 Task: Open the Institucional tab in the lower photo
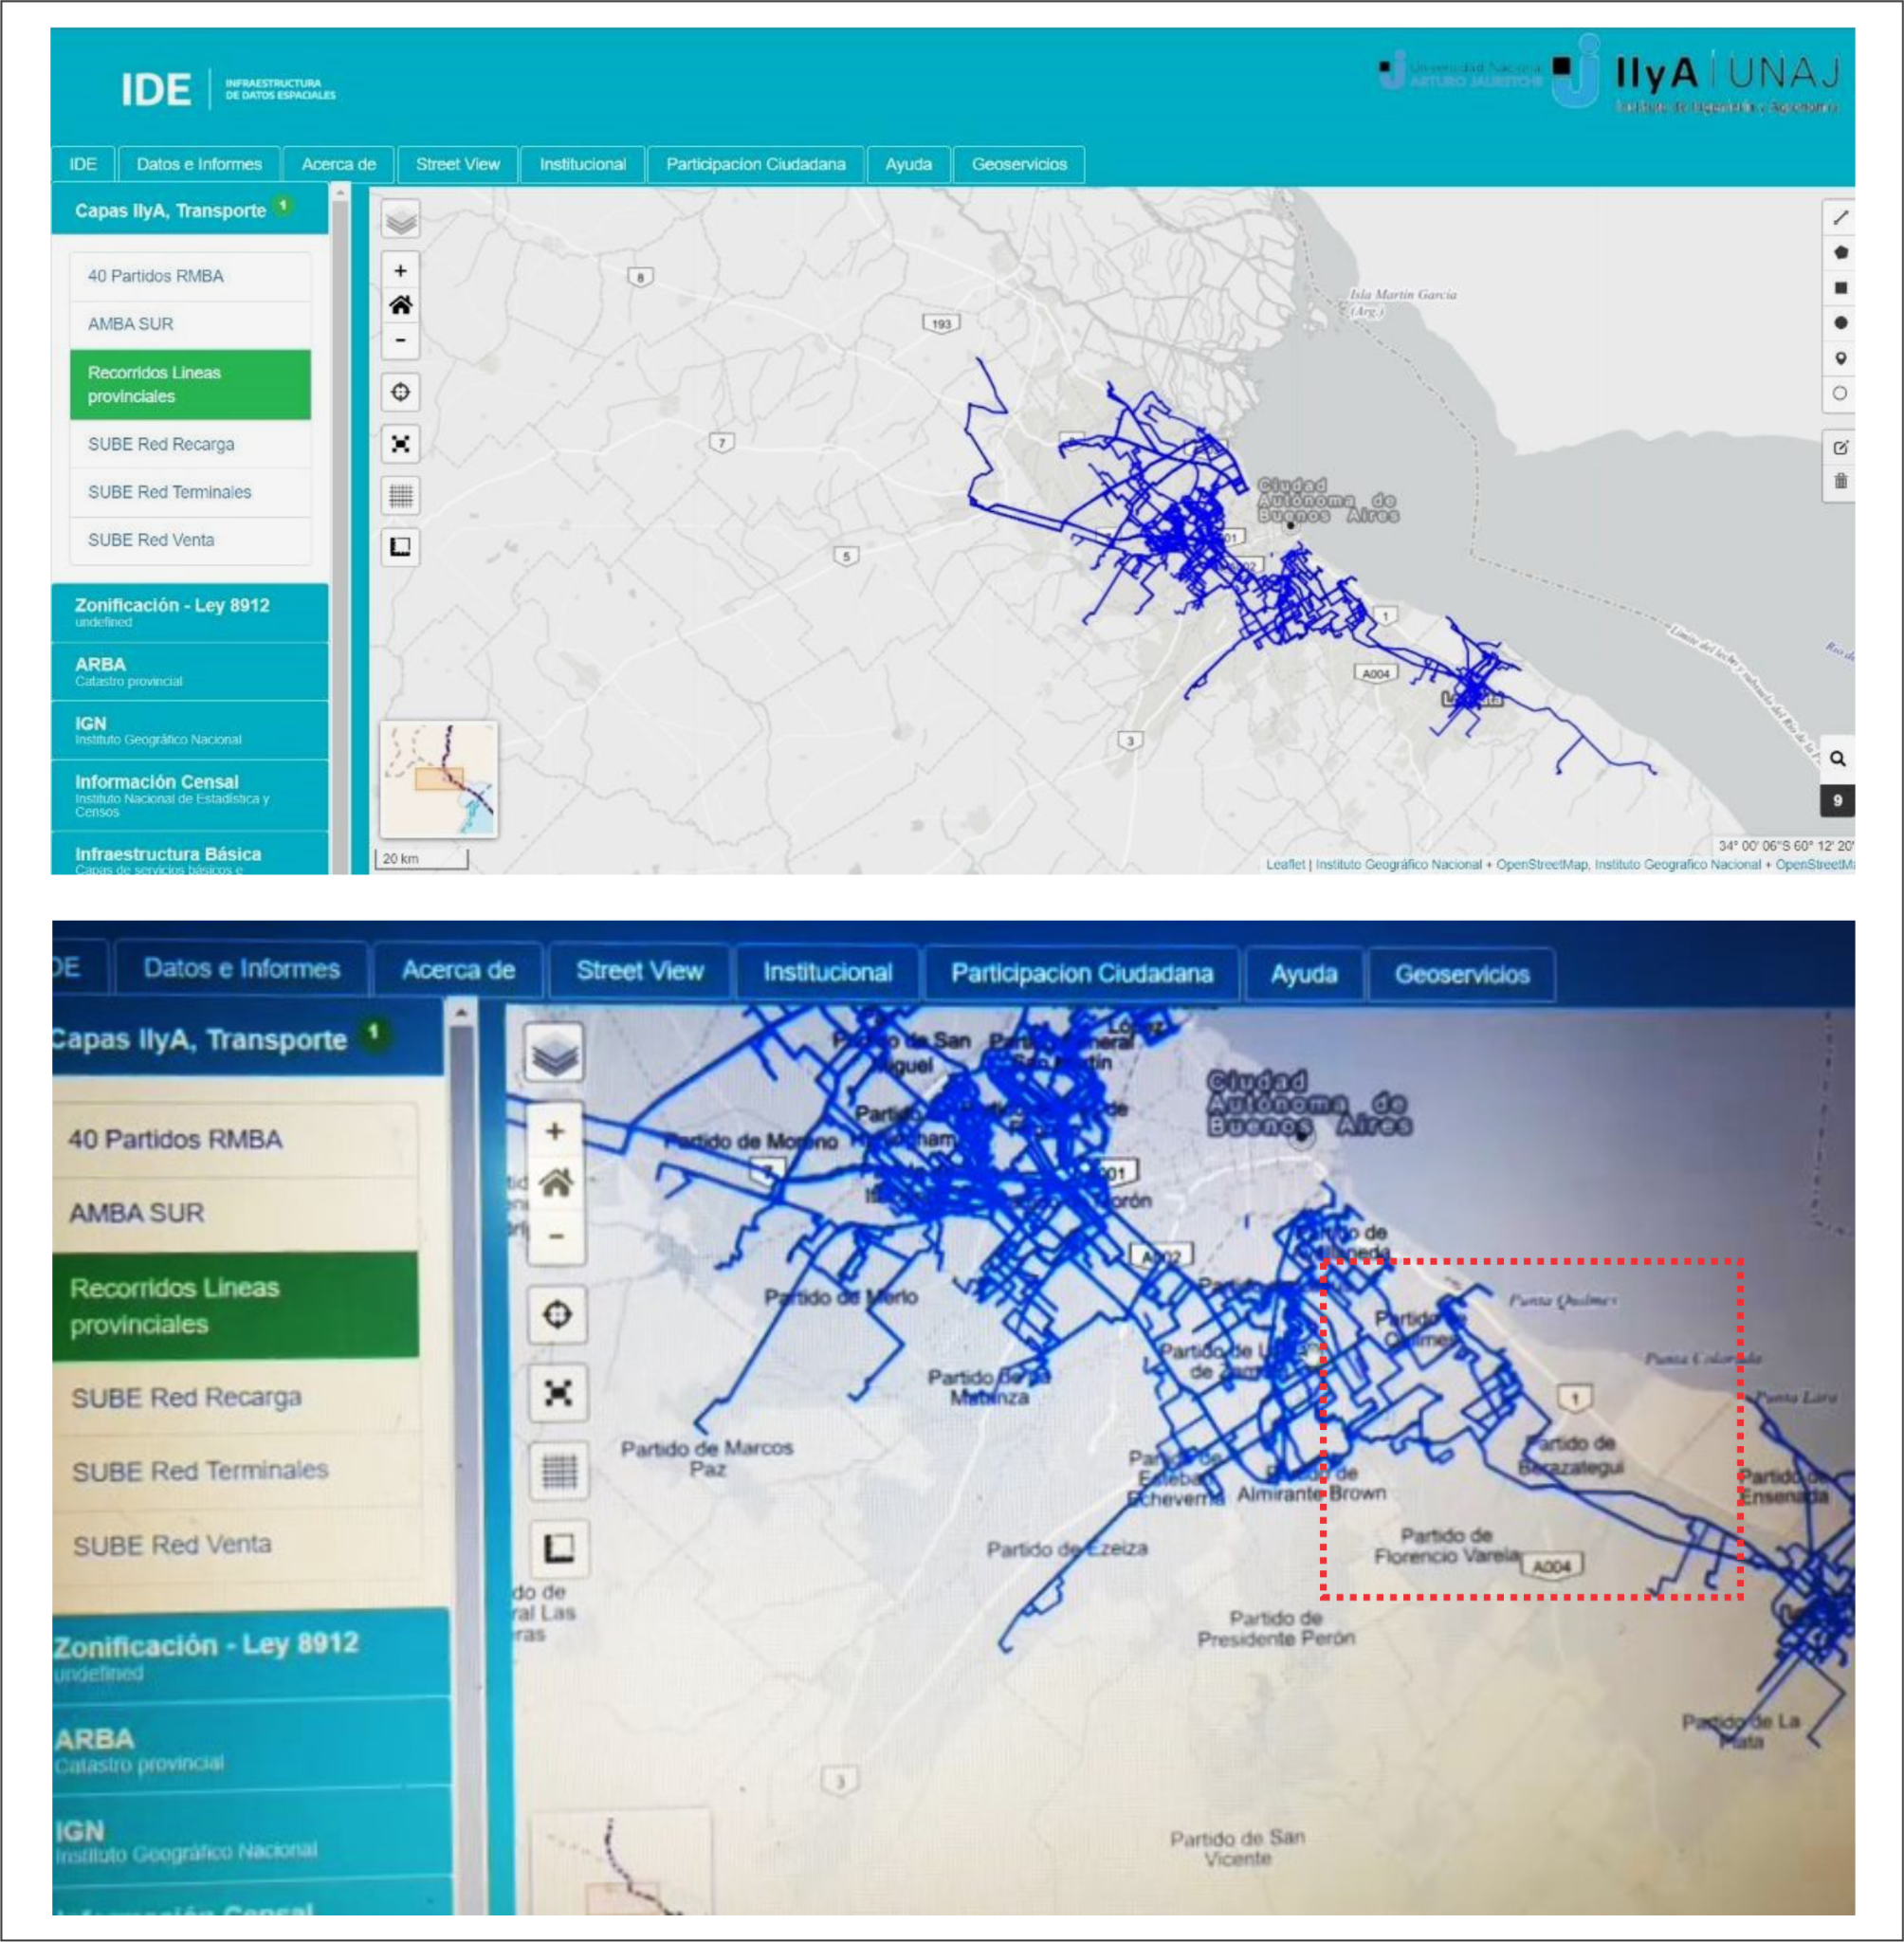click(827, 972)
